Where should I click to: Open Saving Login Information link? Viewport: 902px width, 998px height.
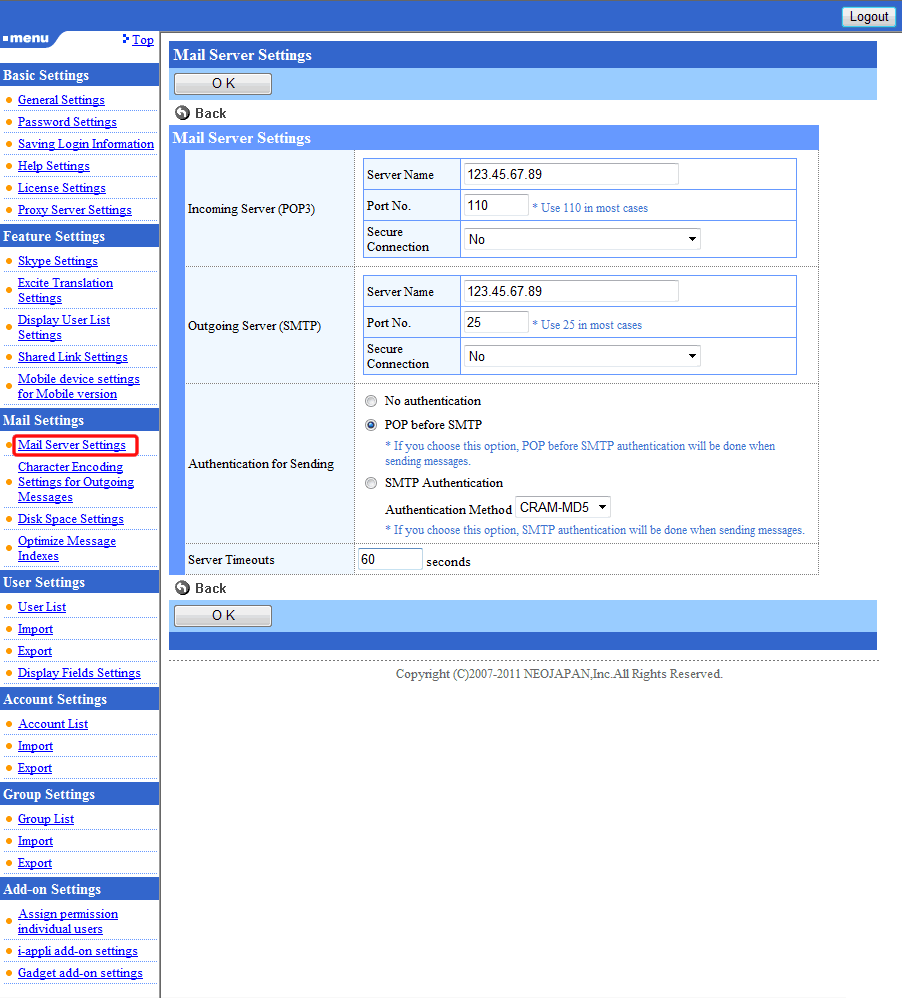click(86, 144)
